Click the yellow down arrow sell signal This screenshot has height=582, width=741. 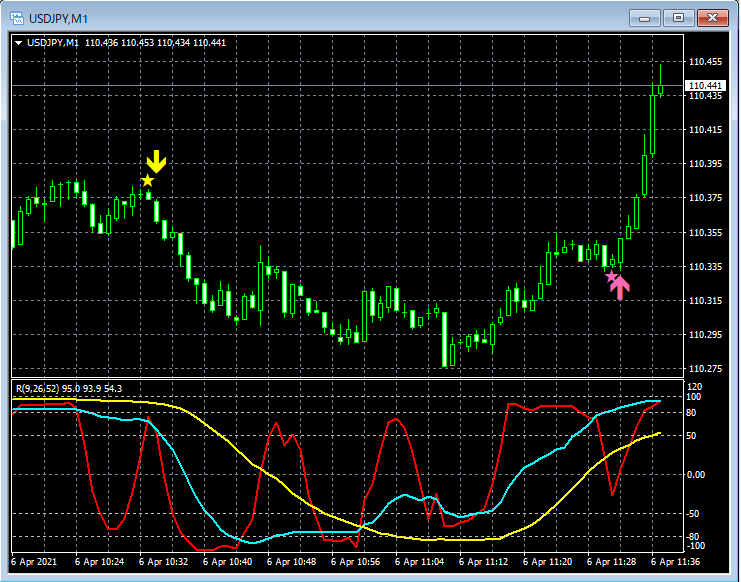tap(156, 162)
